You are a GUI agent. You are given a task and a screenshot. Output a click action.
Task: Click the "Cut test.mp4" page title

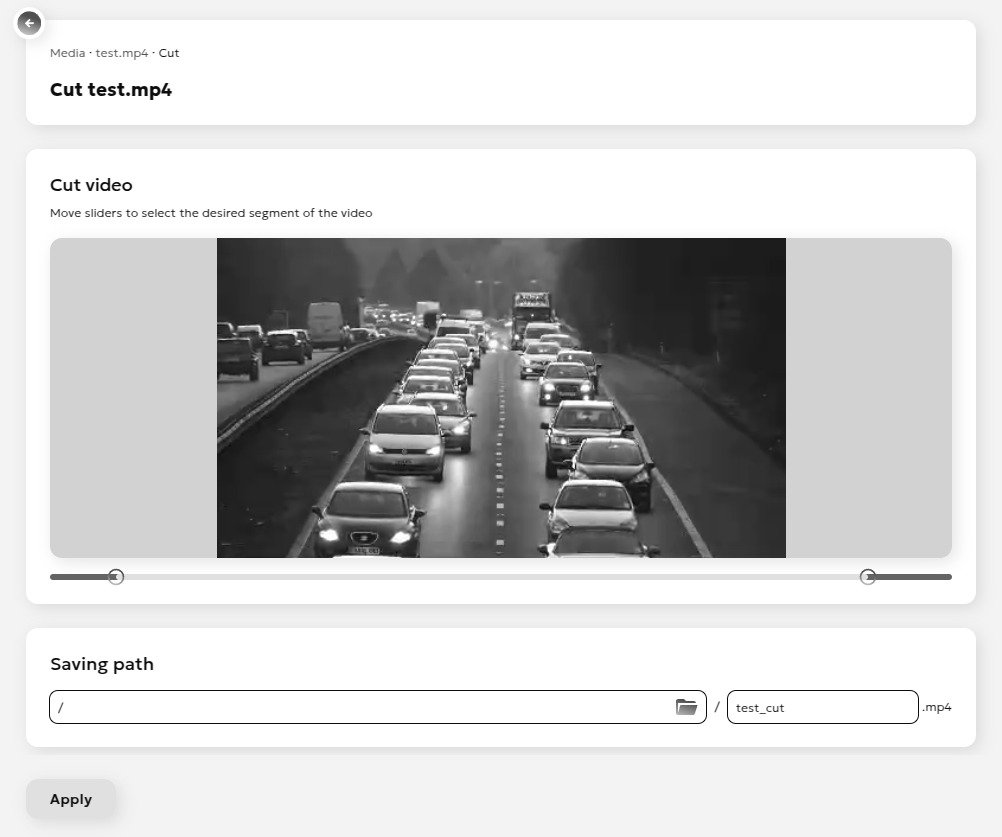coord(111,90)
